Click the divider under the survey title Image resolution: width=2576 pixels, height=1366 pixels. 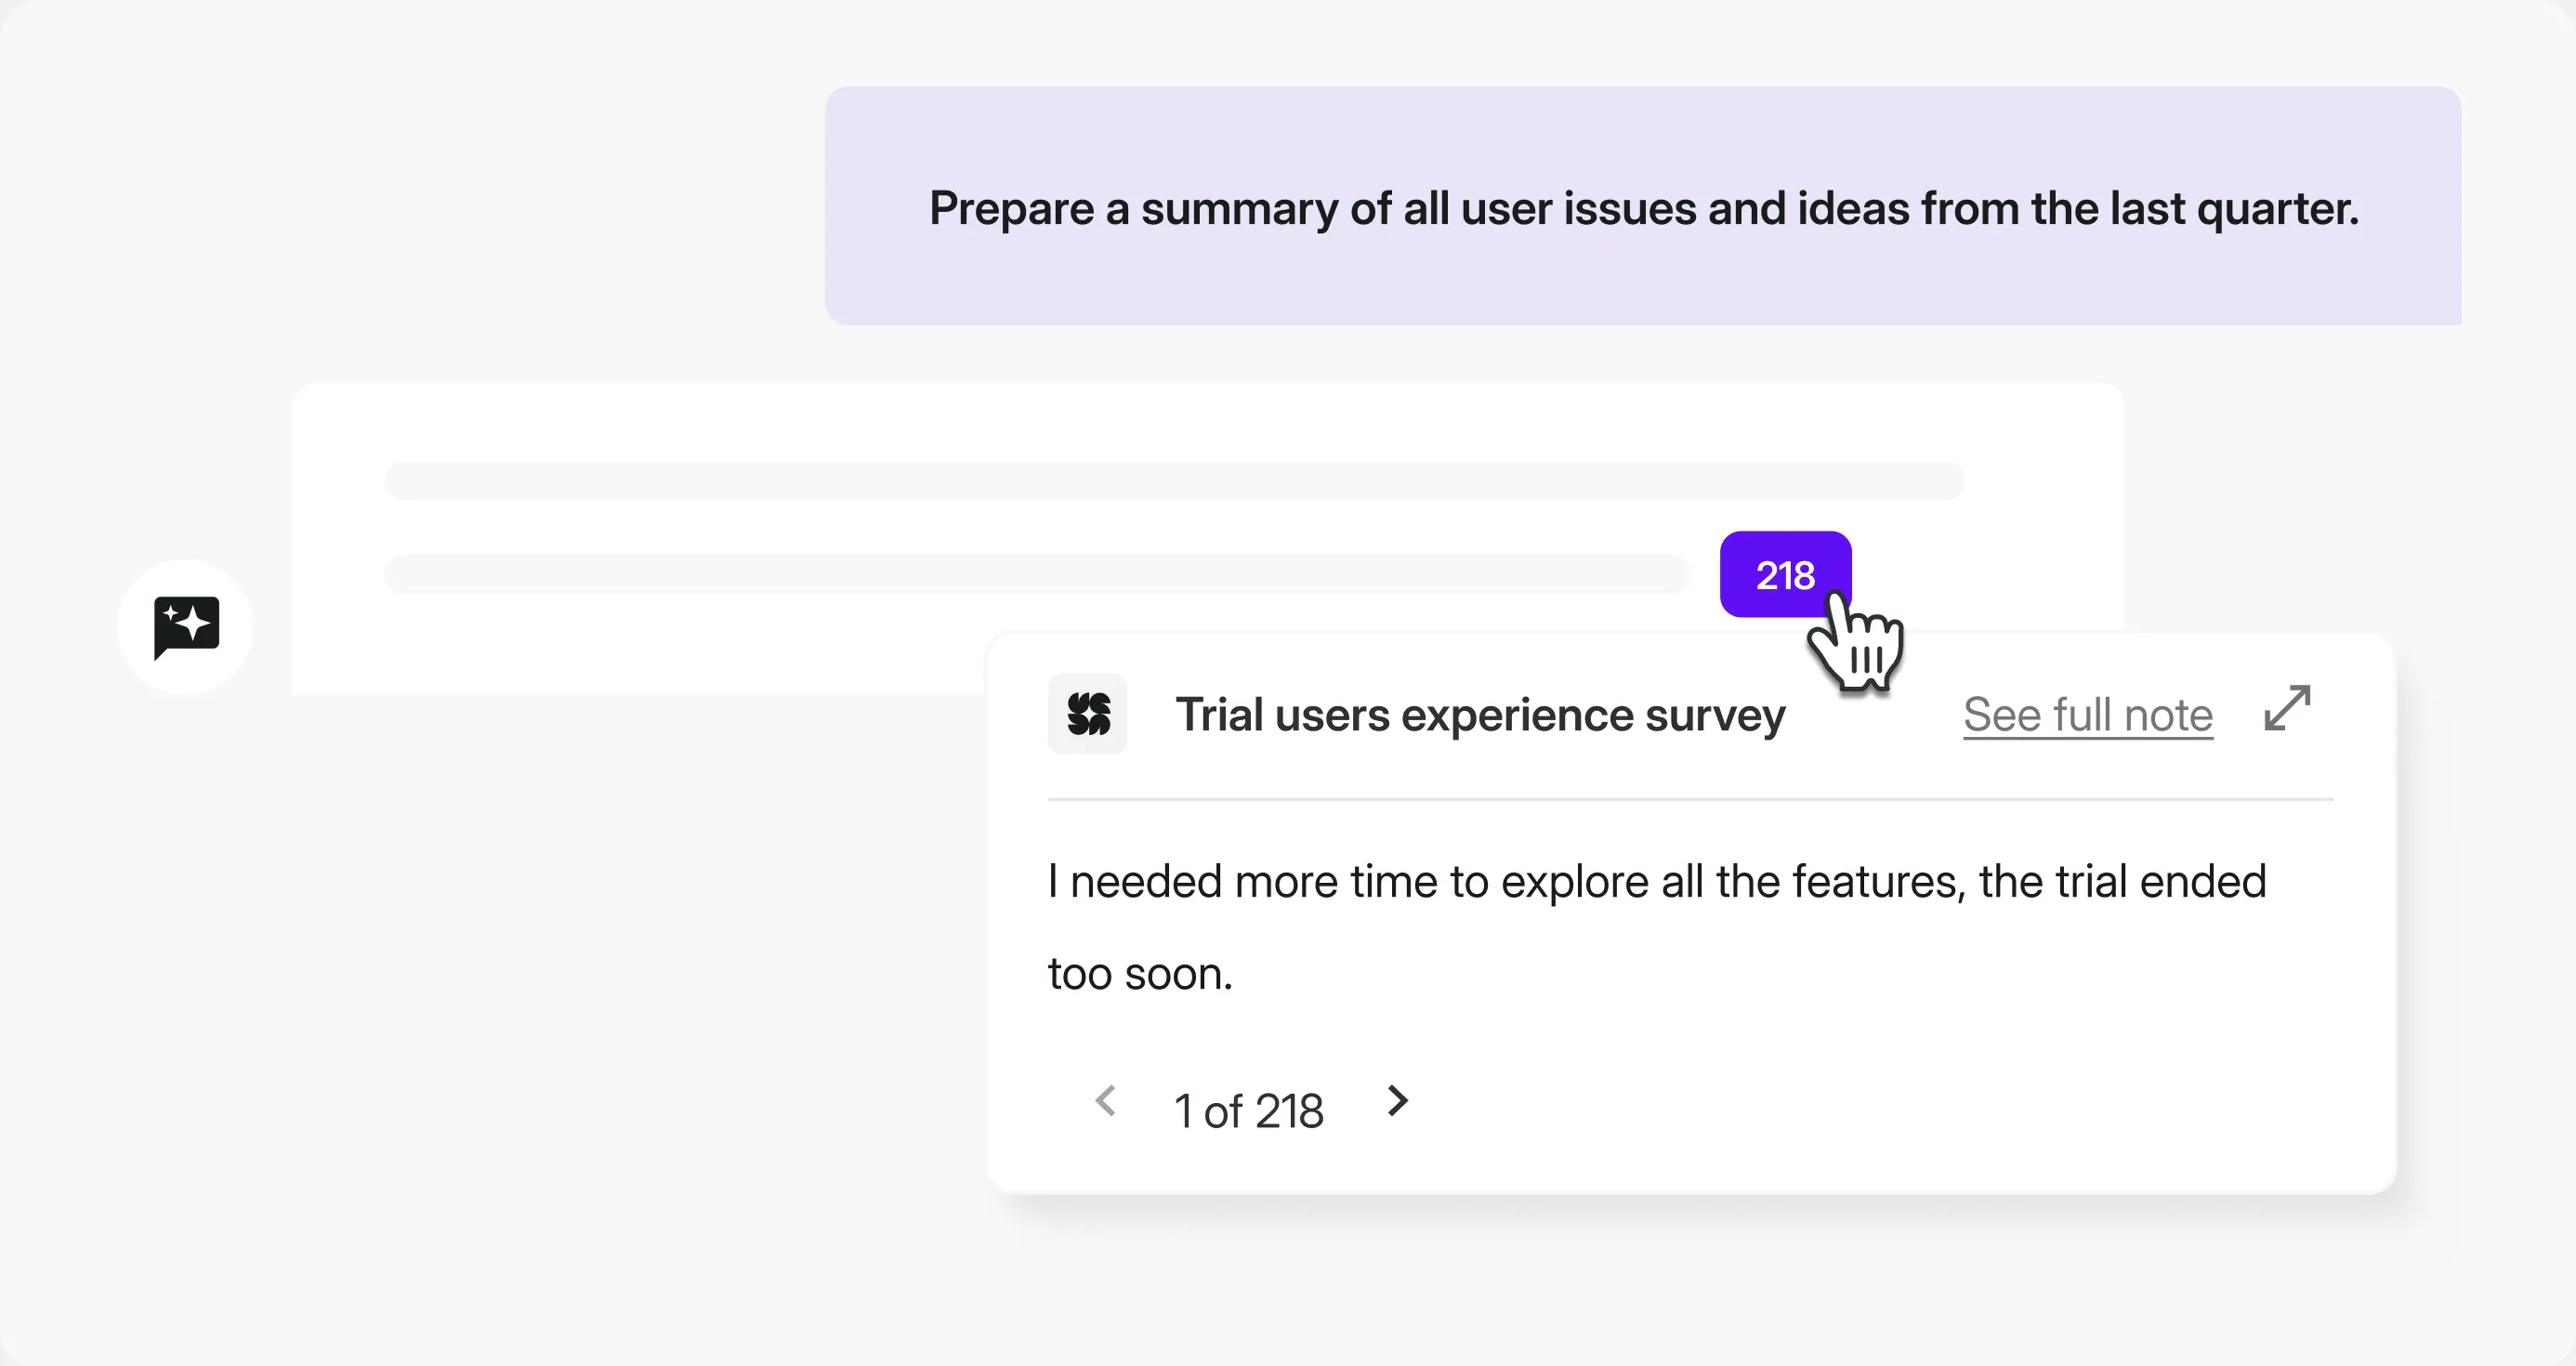(1690, 799)
